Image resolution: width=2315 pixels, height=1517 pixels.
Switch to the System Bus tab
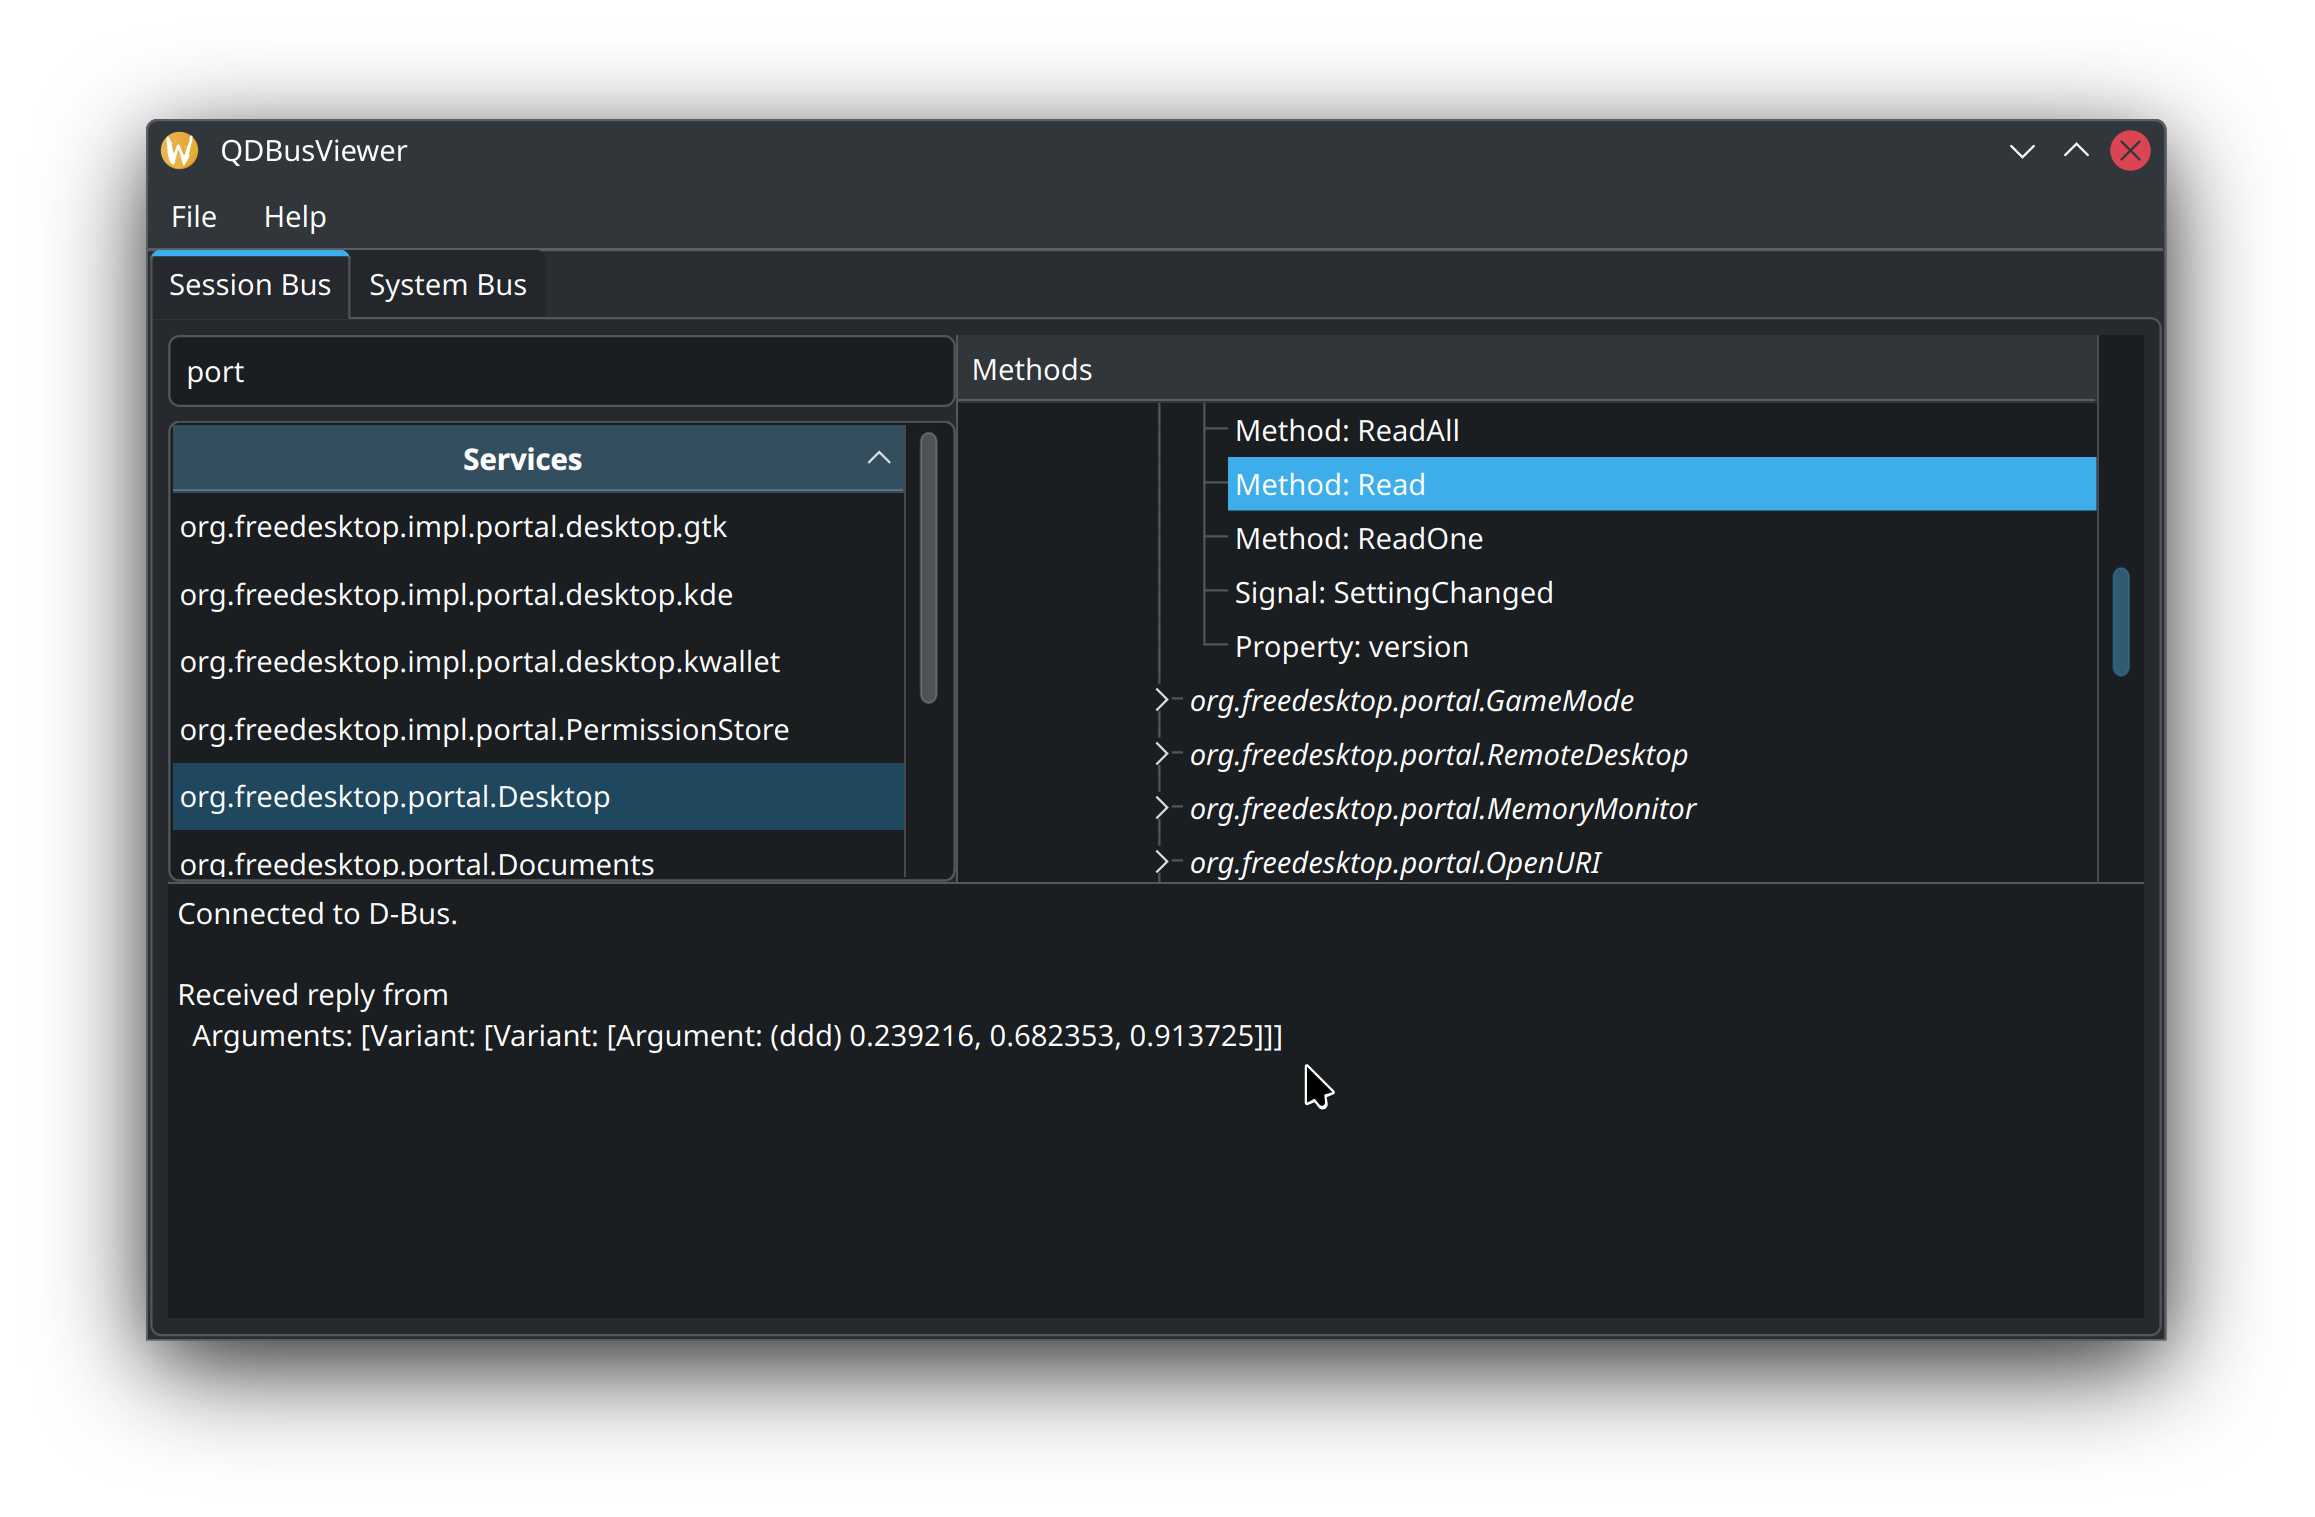(x=448, y=285)
